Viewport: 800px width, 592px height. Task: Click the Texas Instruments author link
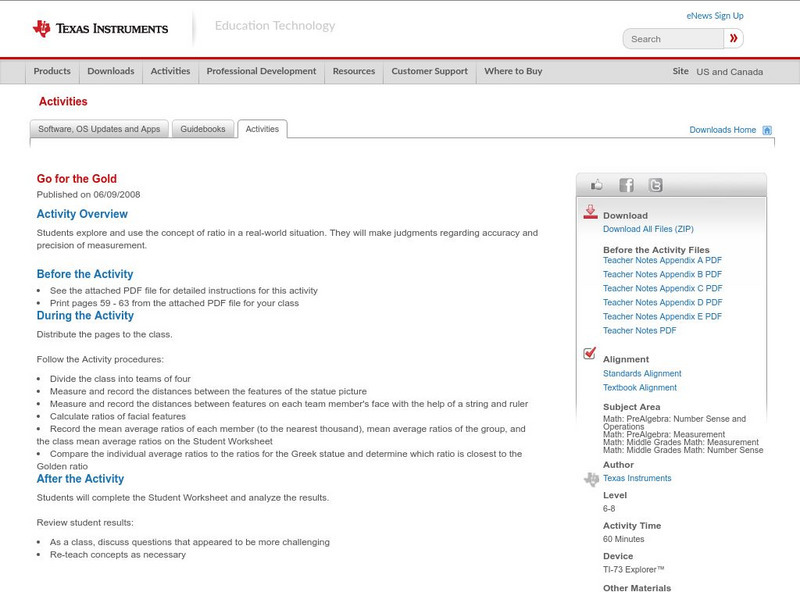[x=637, y=478]
